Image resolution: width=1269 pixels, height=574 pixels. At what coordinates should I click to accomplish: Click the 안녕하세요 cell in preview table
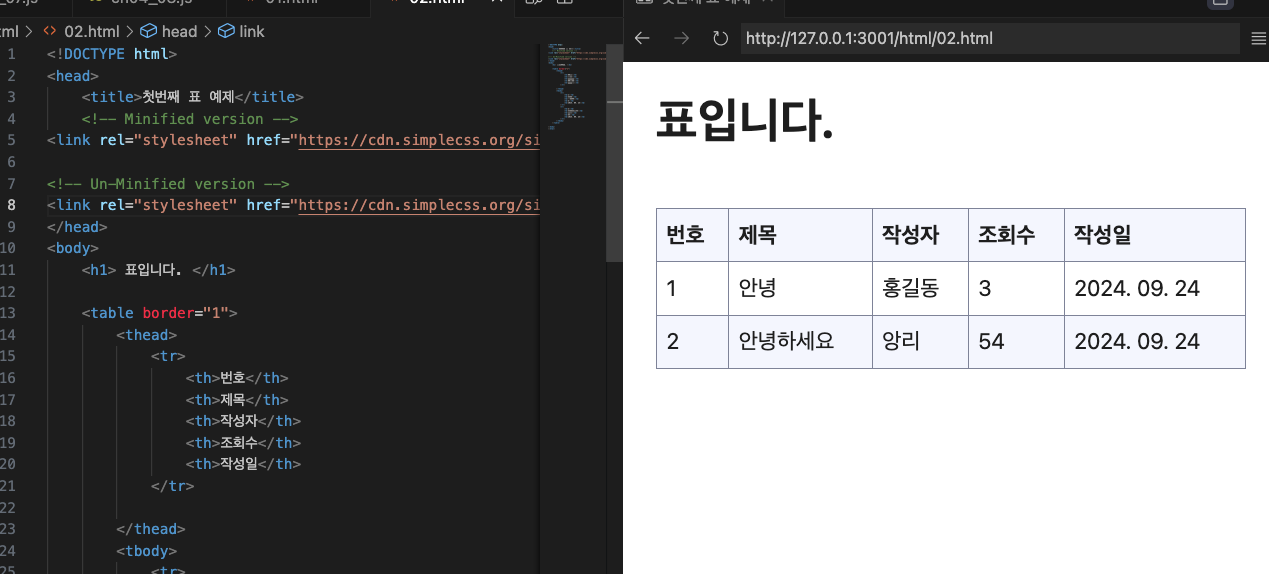[x=800, y=341]
